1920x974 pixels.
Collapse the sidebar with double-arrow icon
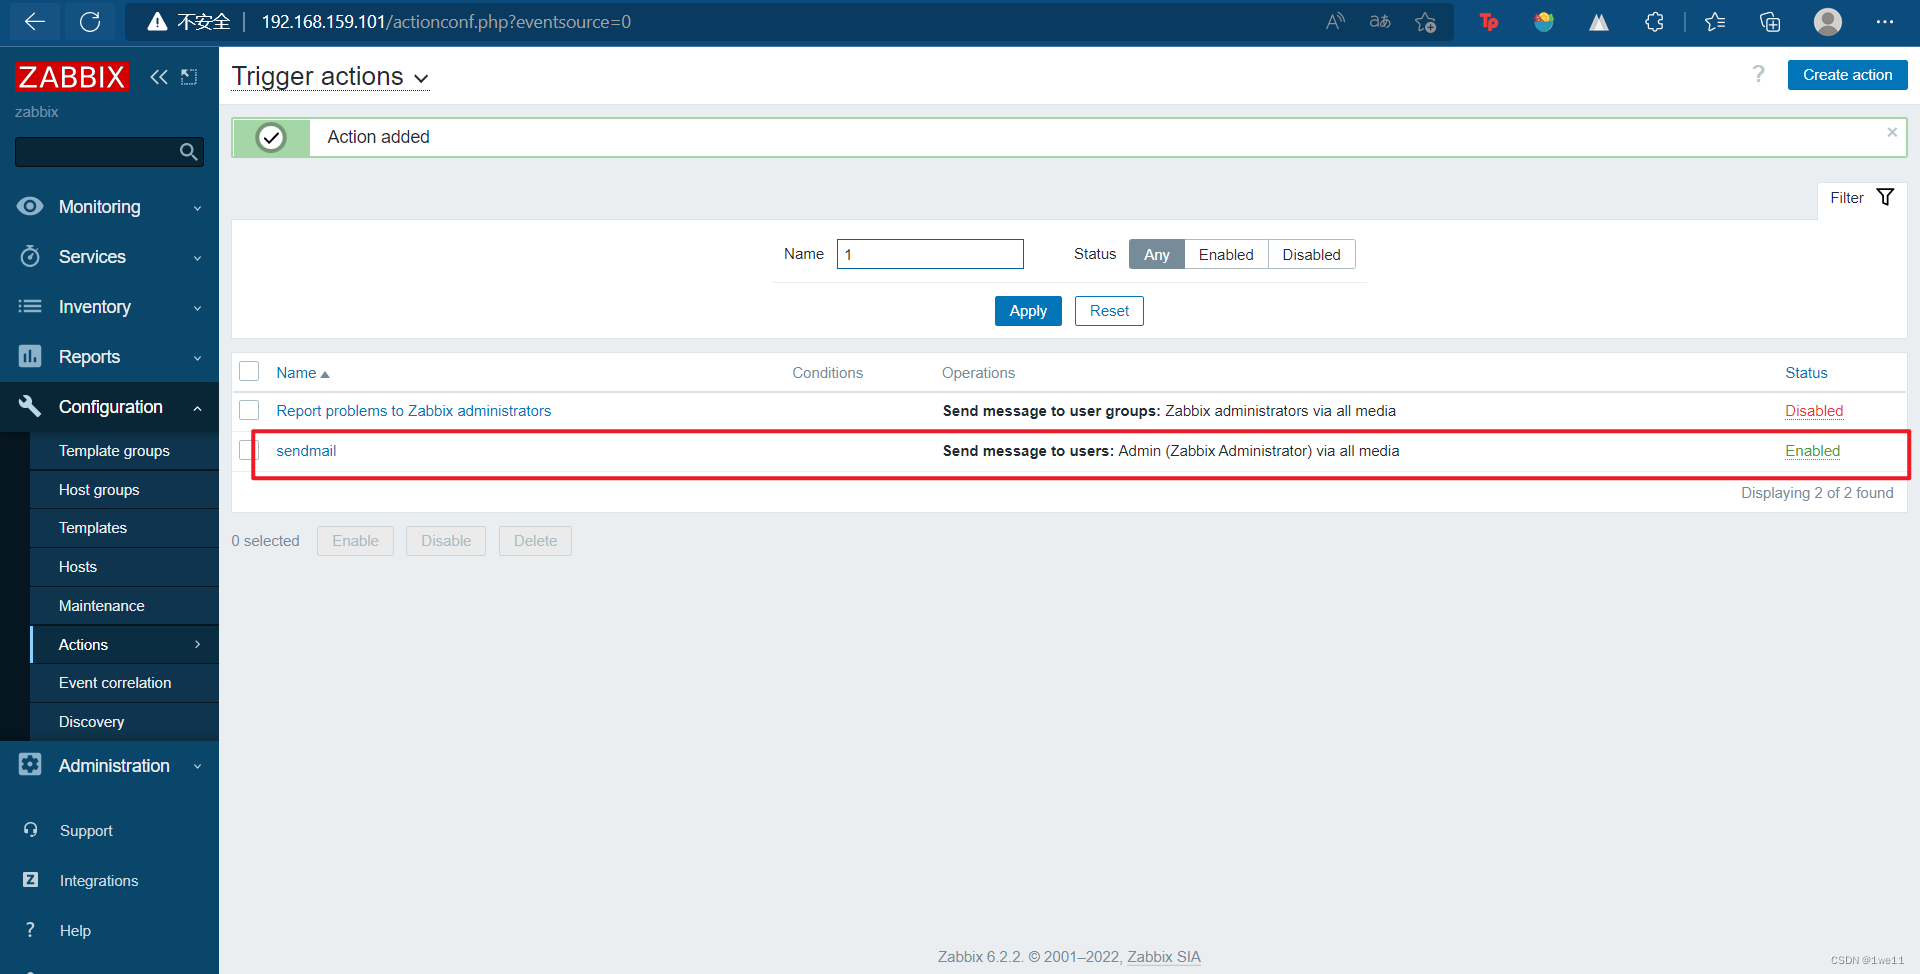(159, 77)
